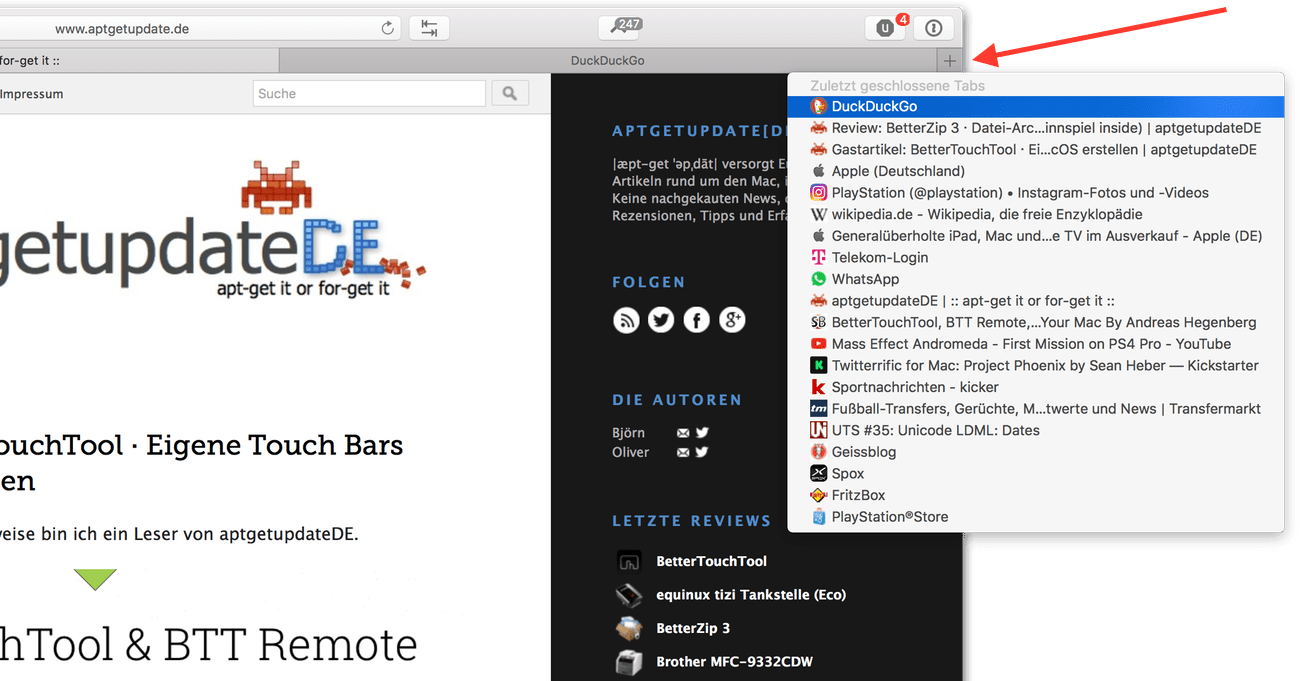
Task: Open the RSS feed icon under Folgen
Action: (x=626, y=320)
